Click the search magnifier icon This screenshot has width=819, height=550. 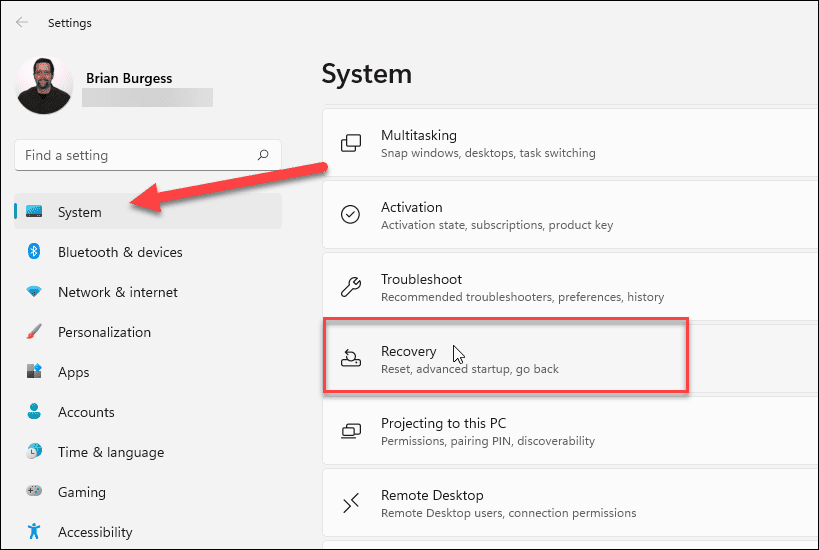263,155
